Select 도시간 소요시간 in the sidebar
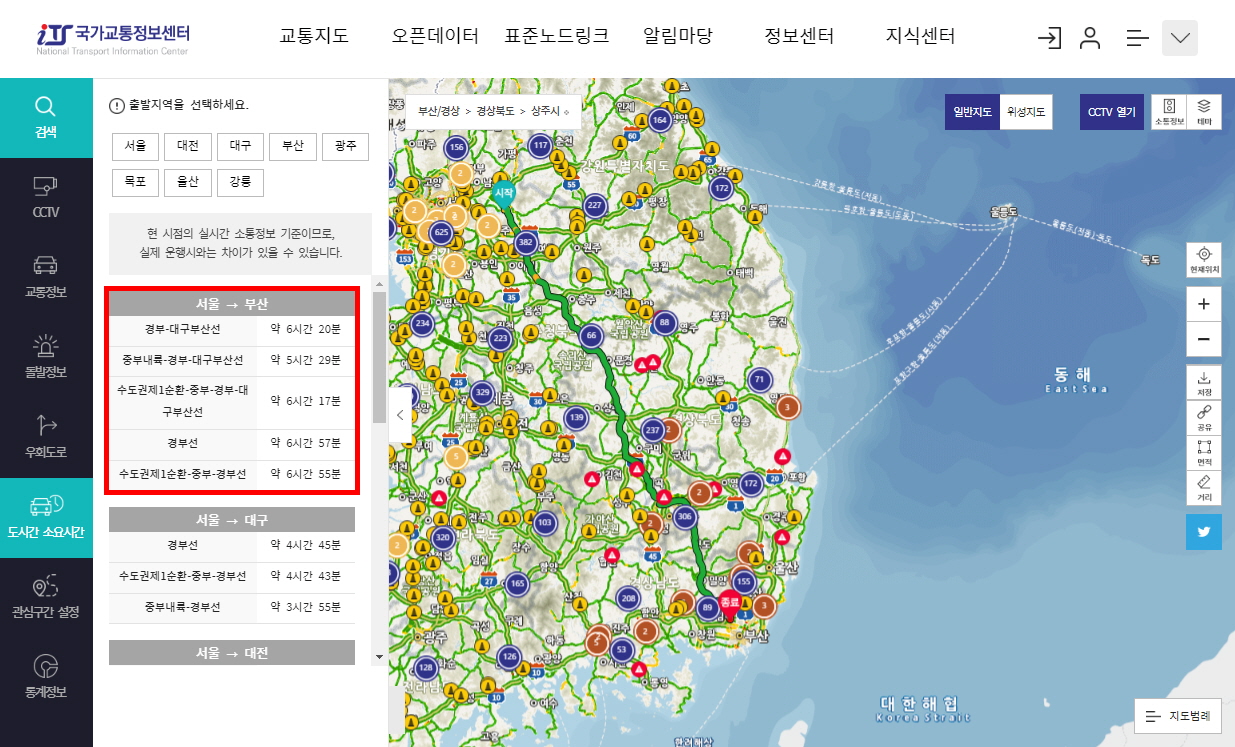Viewport: 1235px width, 747px height. (x=46, y=518)
